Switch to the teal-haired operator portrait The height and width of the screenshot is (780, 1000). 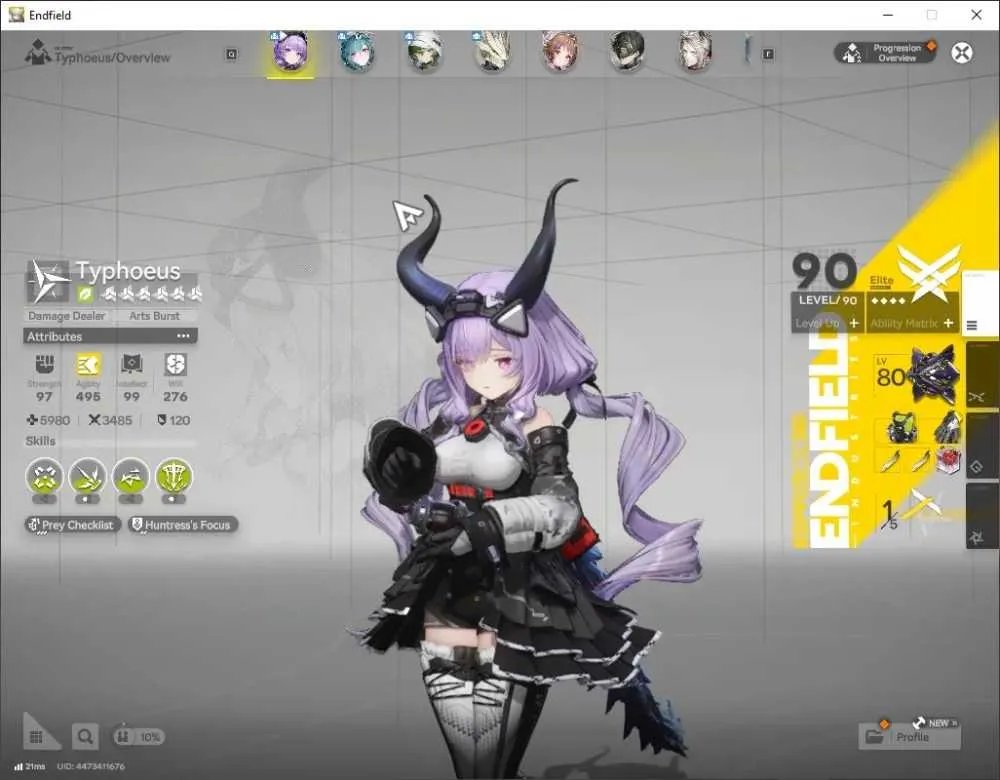pos(357,52)
